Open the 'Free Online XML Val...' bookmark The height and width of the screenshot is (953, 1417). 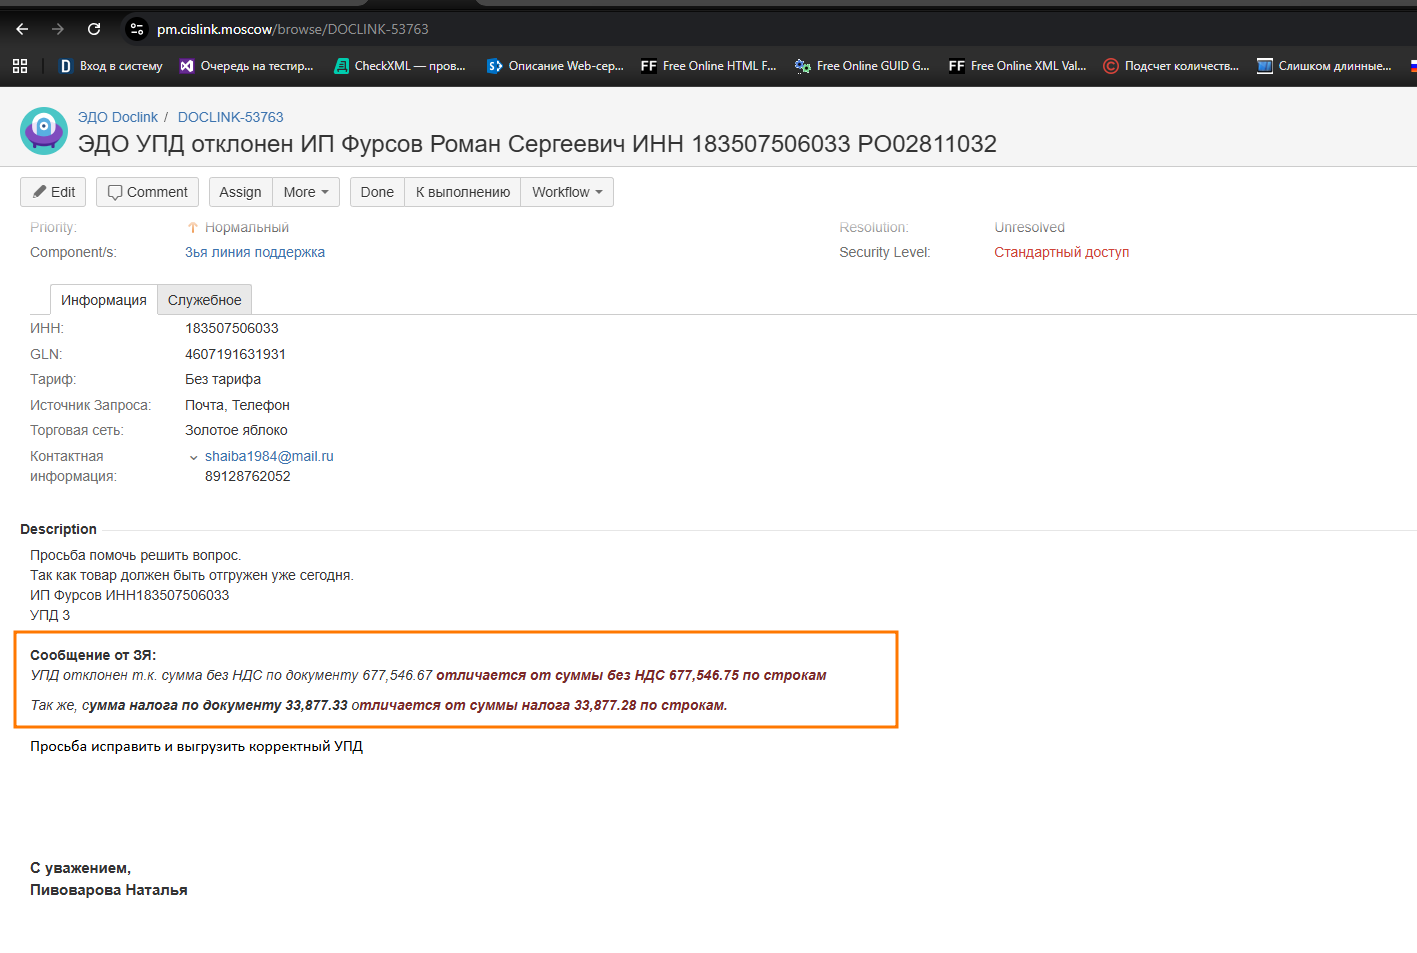pyautogui.click(x=1017, y=66)
